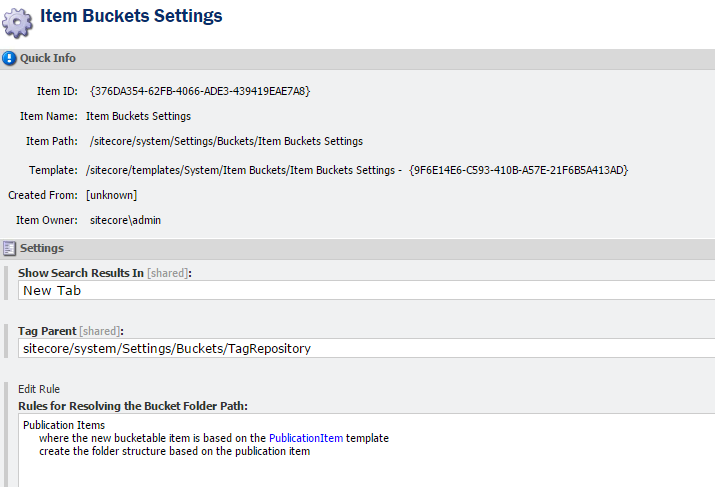Click the Settings section icon

tap(9, 248)
